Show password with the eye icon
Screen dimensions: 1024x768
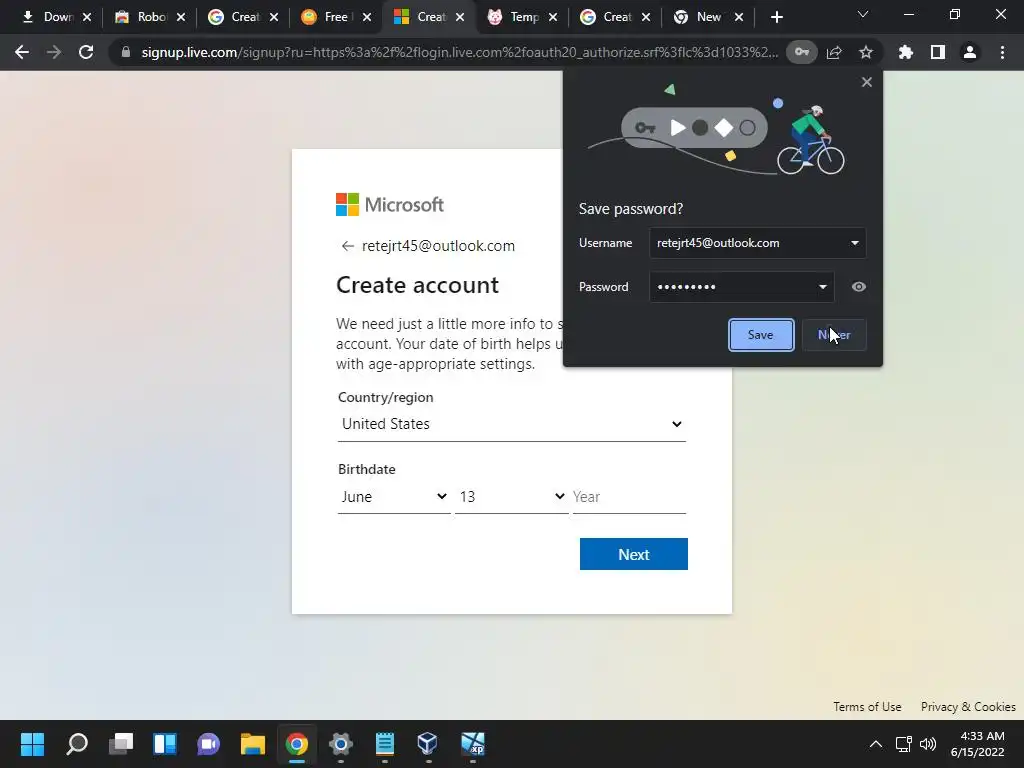click(859, 287)
